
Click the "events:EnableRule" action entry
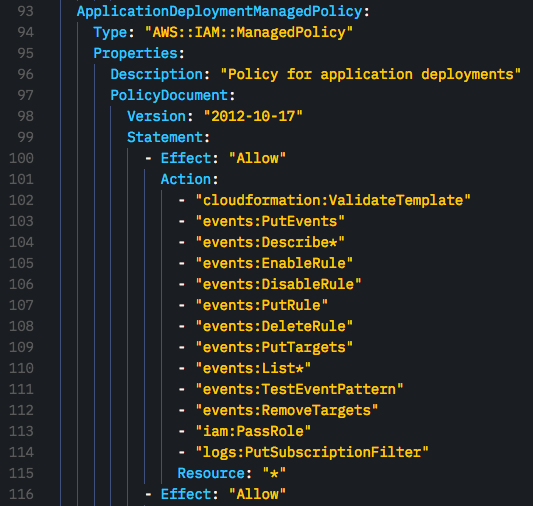[x=274, y=263]
